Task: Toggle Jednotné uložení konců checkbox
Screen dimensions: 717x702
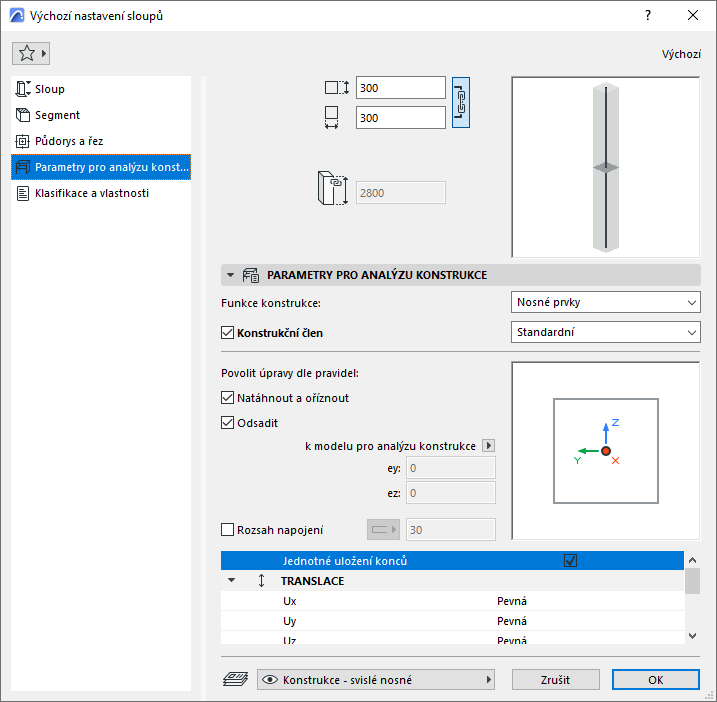Action: 570,560
